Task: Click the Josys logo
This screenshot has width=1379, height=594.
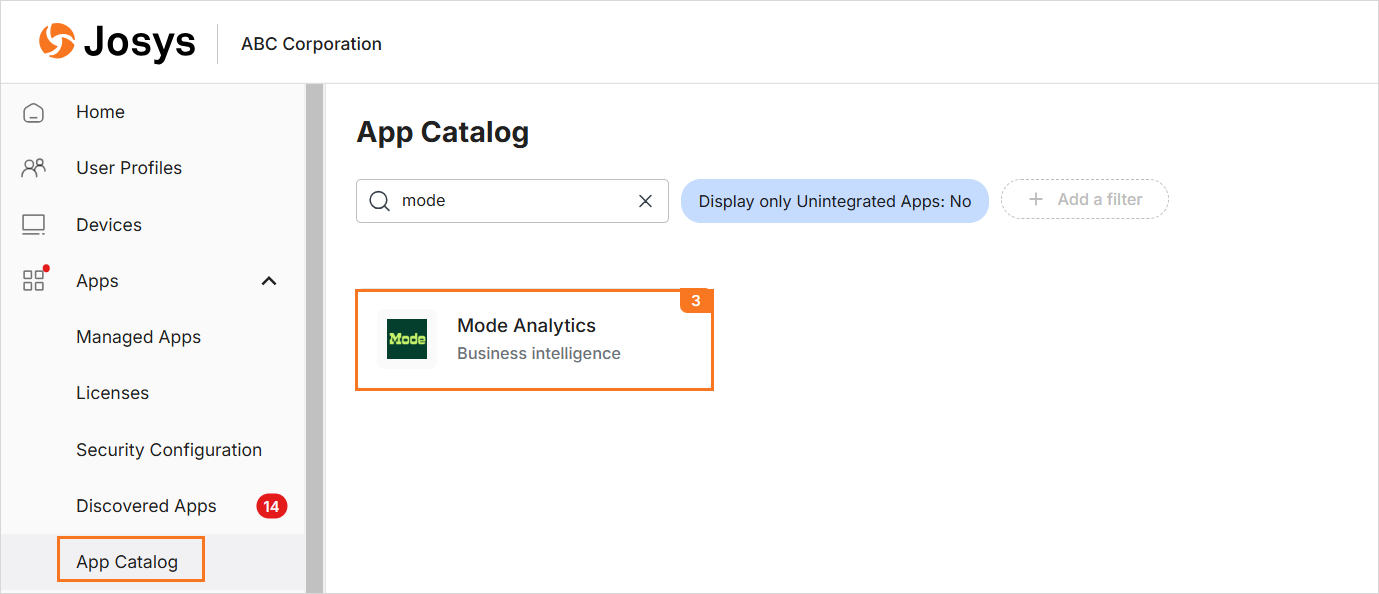Action: pos(117,43)
